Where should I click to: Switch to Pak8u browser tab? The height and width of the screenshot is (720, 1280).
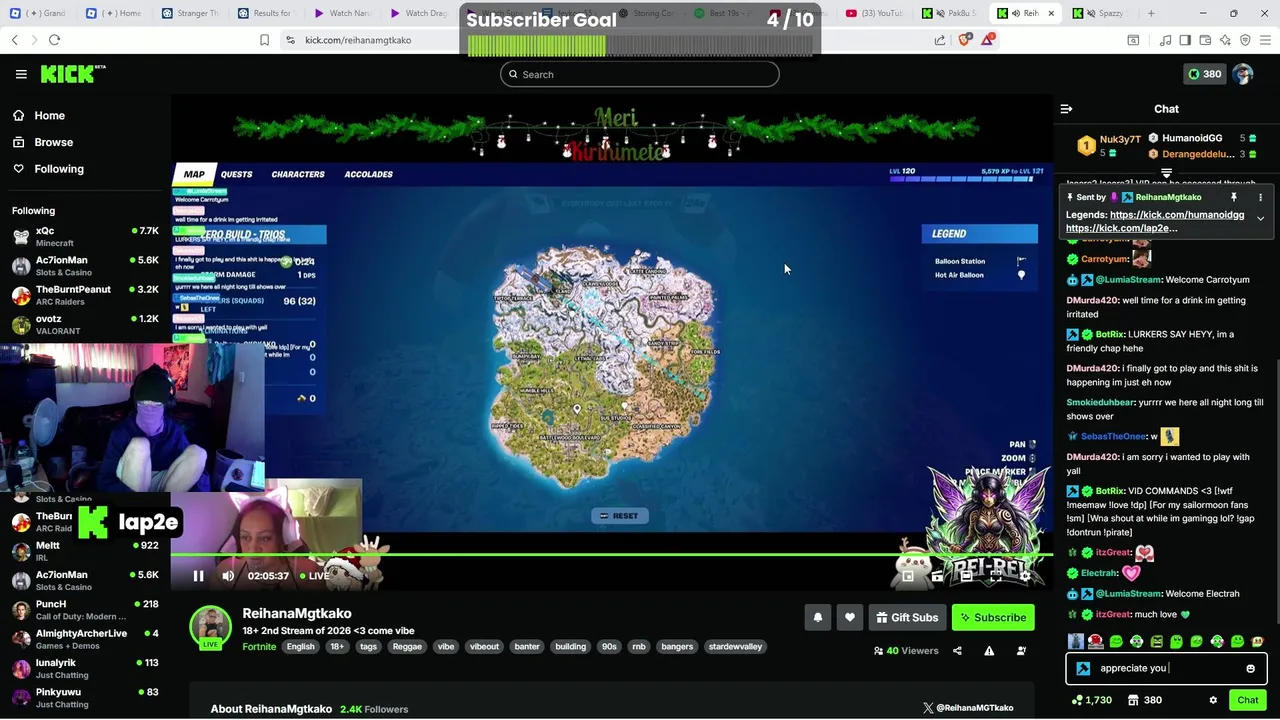click(x=950, y=13)
